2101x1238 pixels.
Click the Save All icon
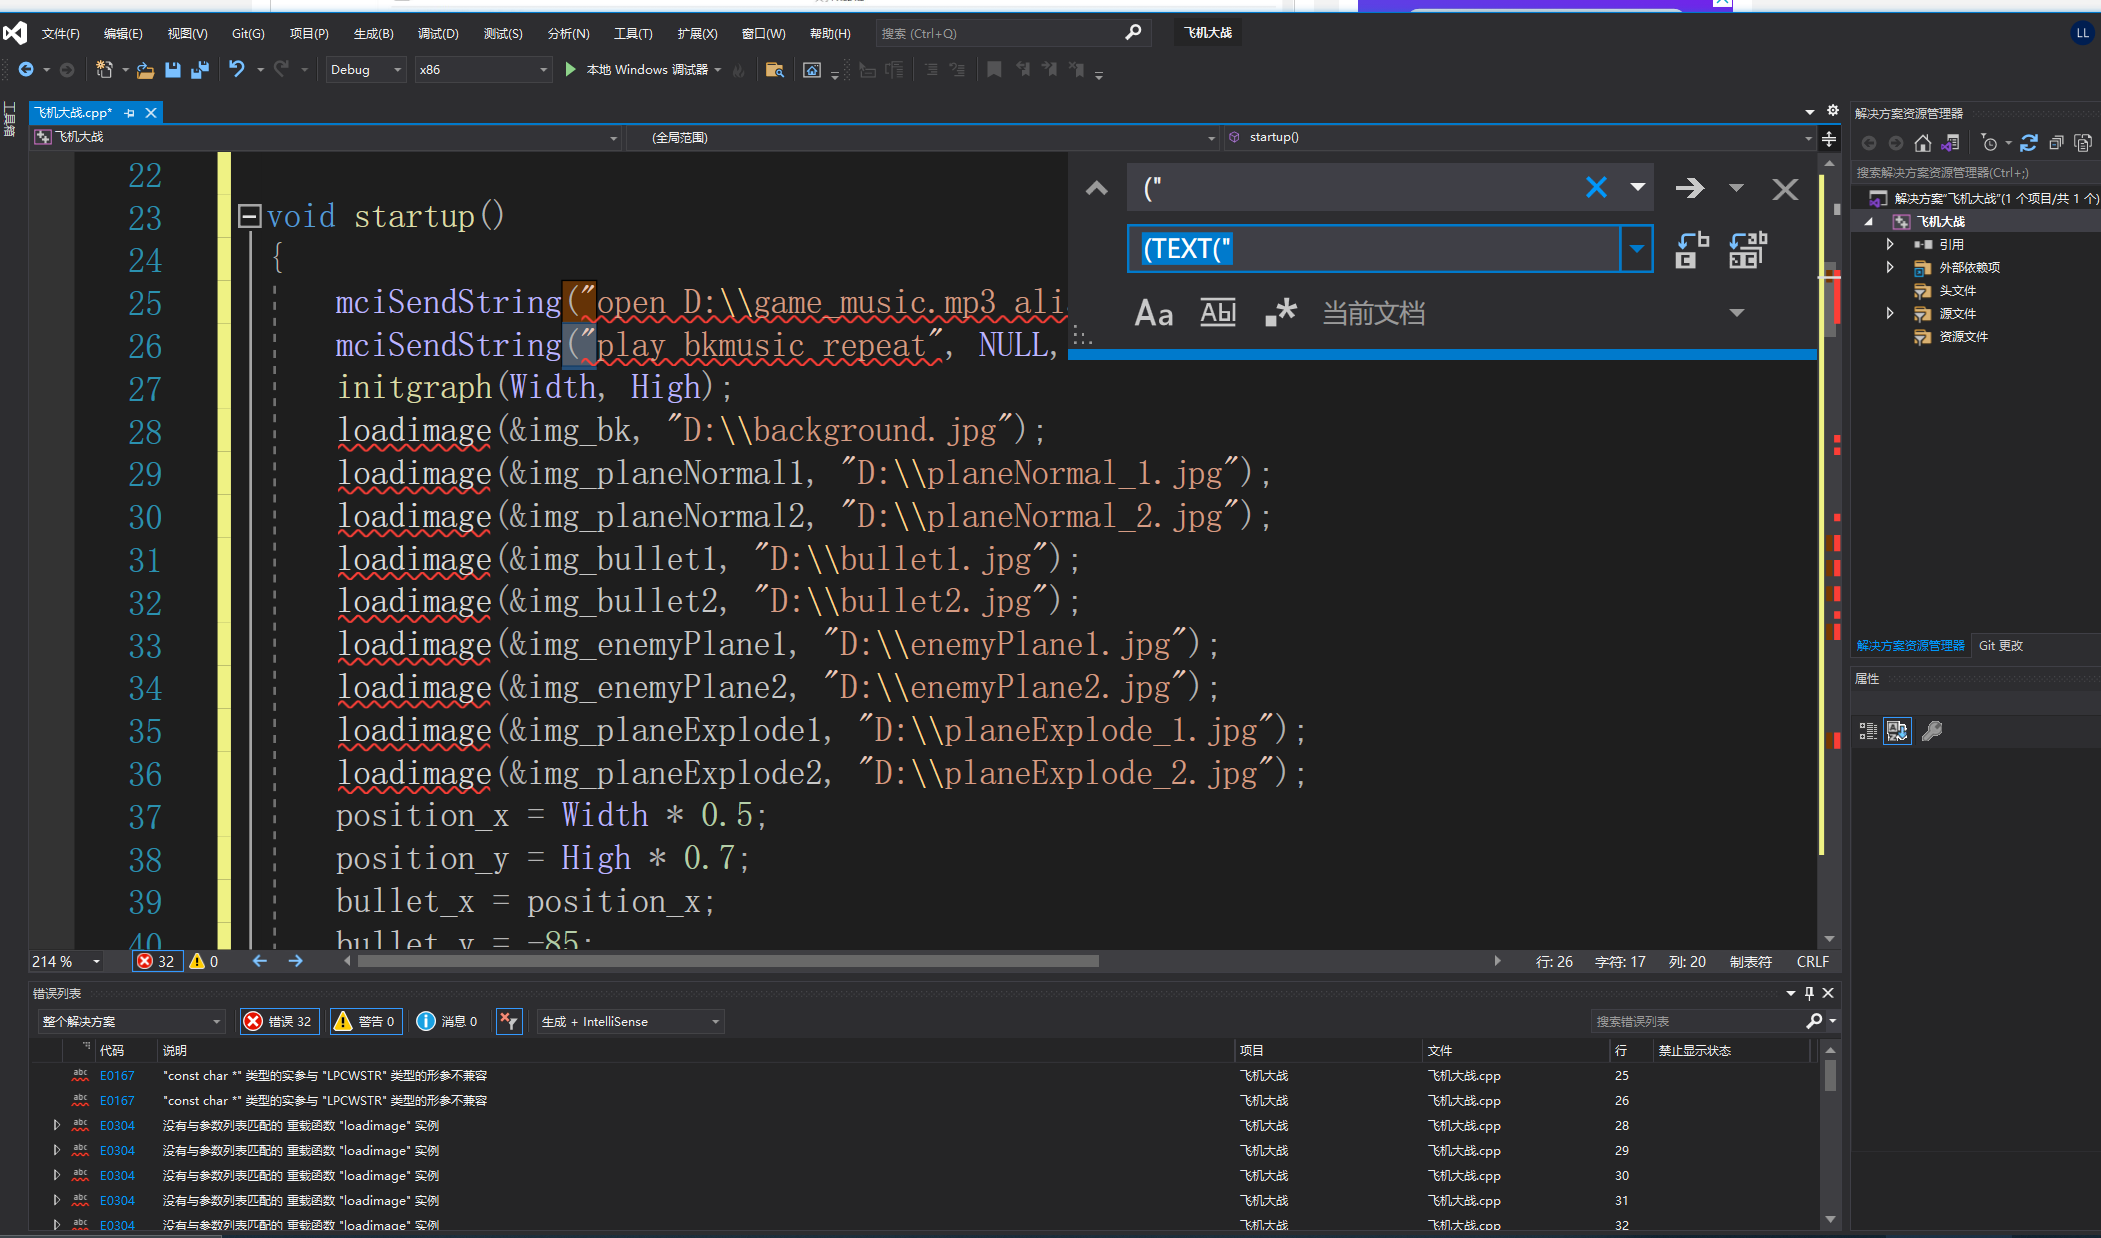click(200, 69)
